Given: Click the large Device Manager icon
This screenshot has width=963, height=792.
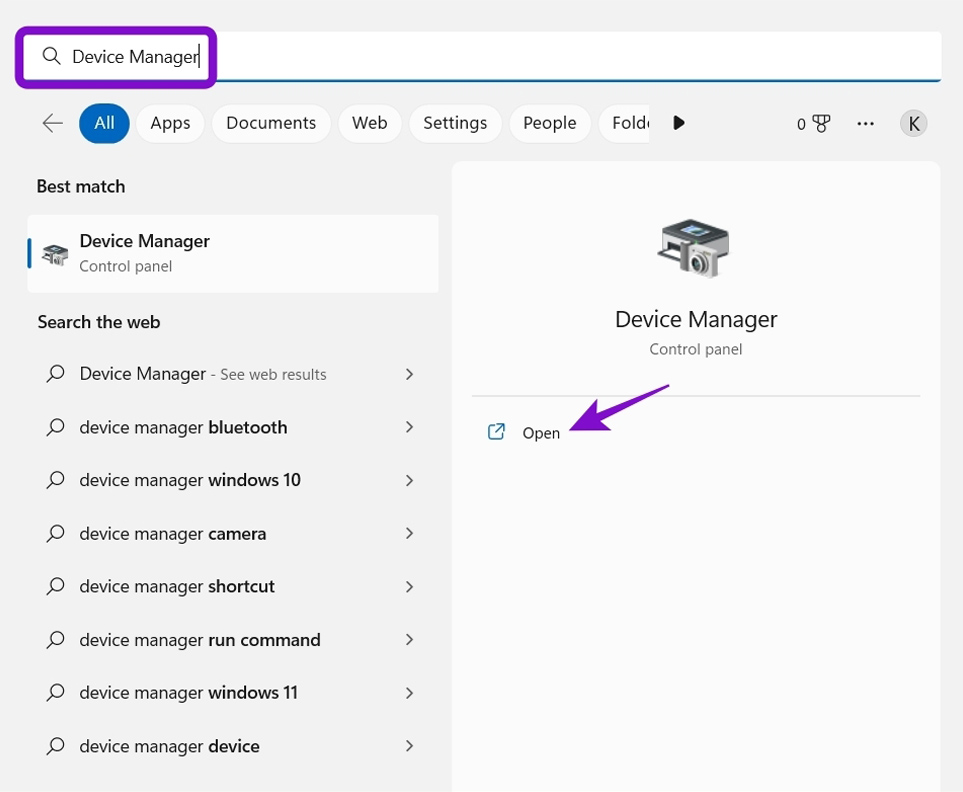Looking at the screenshot, I should [x=695, y=248].
